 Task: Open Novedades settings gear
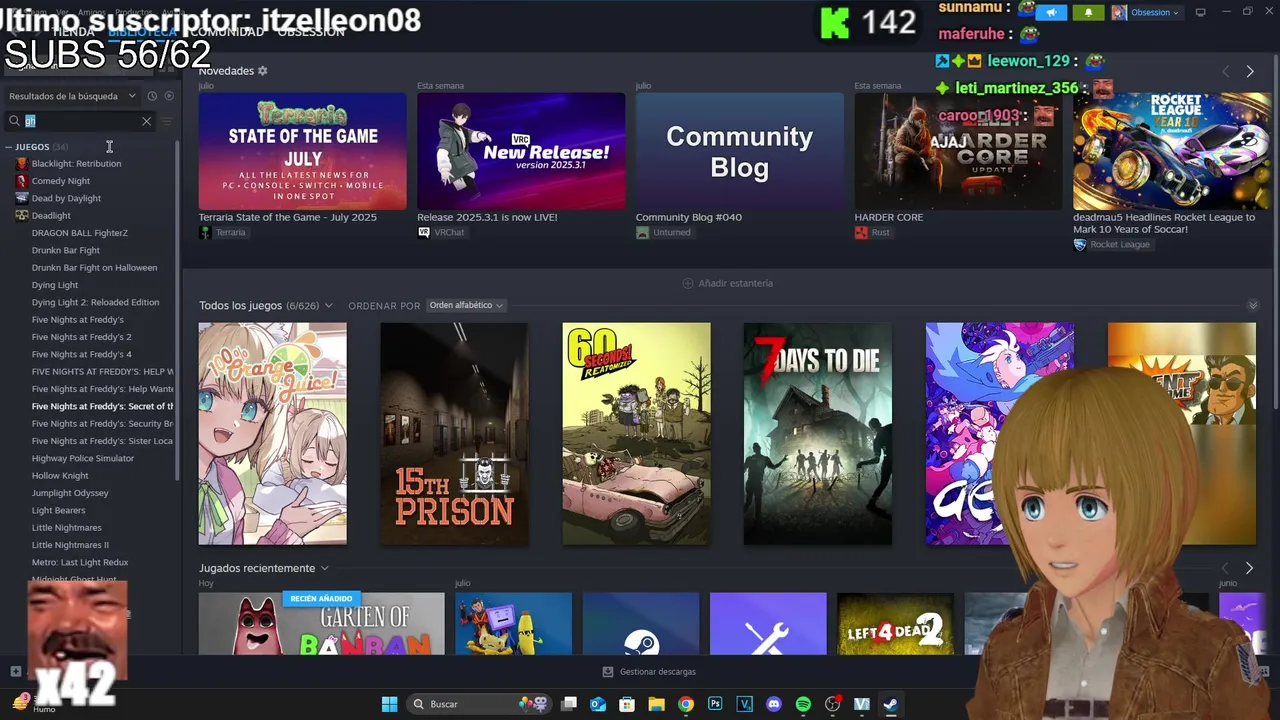263,71
